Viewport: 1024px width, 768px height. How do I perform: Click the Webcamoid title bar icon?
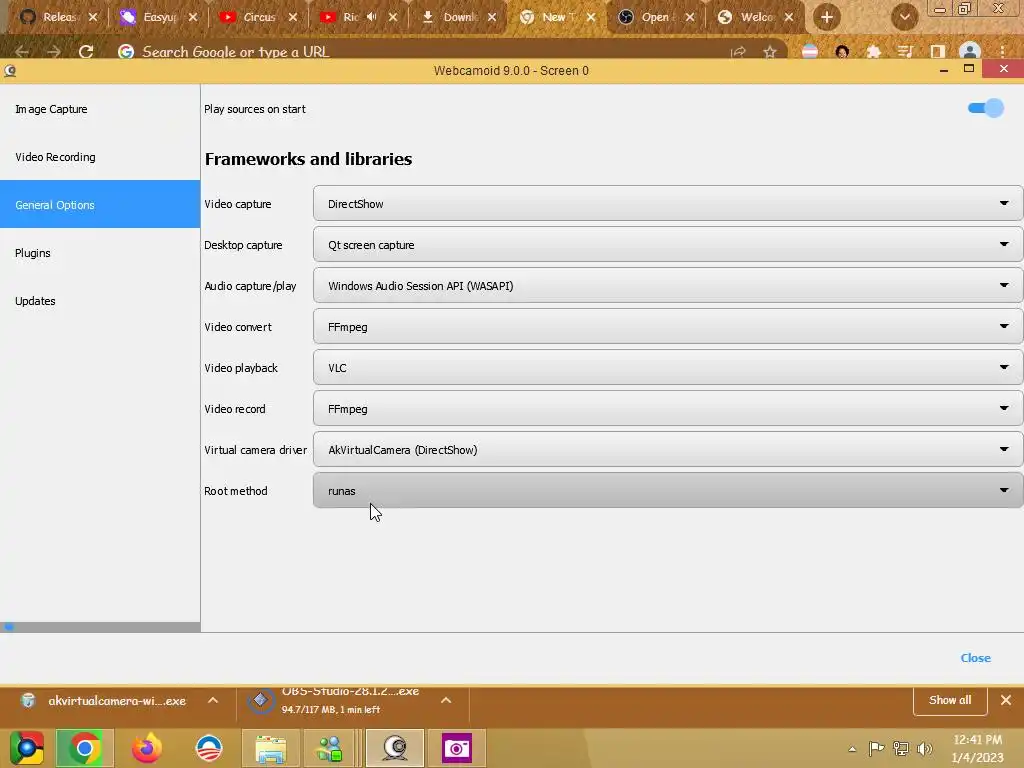pos(10,71)
